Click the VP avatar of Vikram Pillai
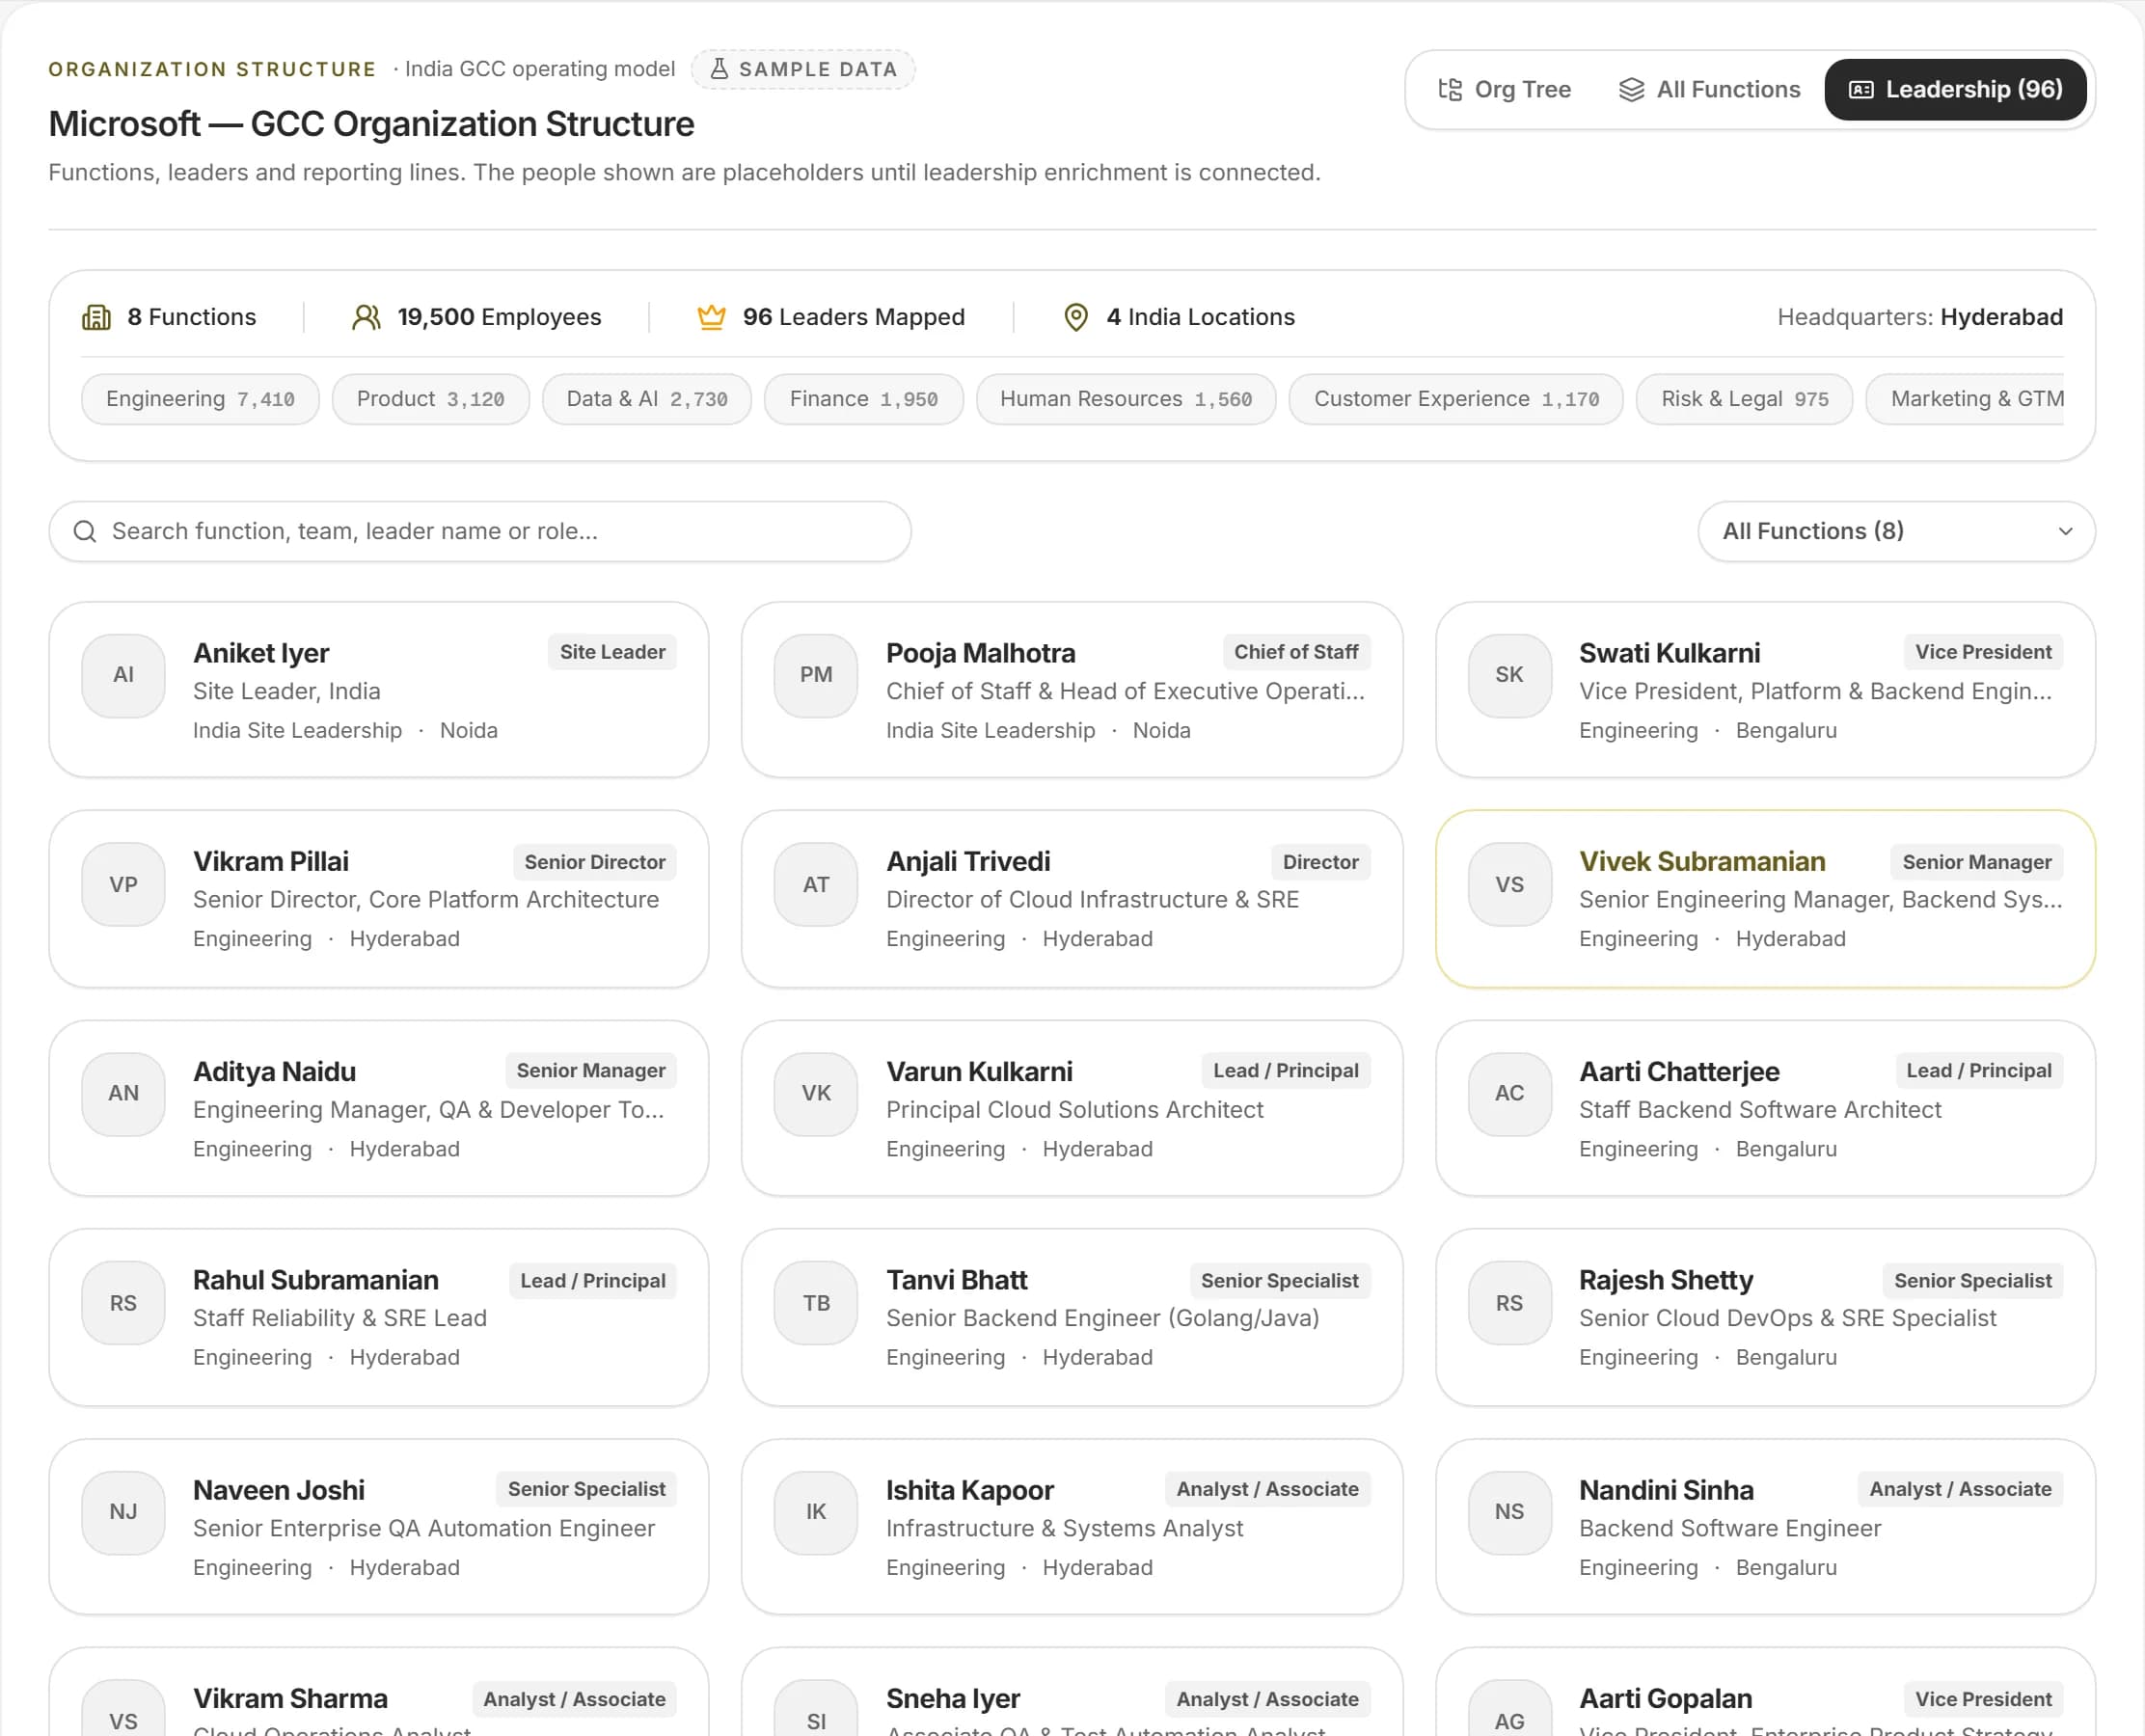 pyautogui.click(x=123, y=885)
